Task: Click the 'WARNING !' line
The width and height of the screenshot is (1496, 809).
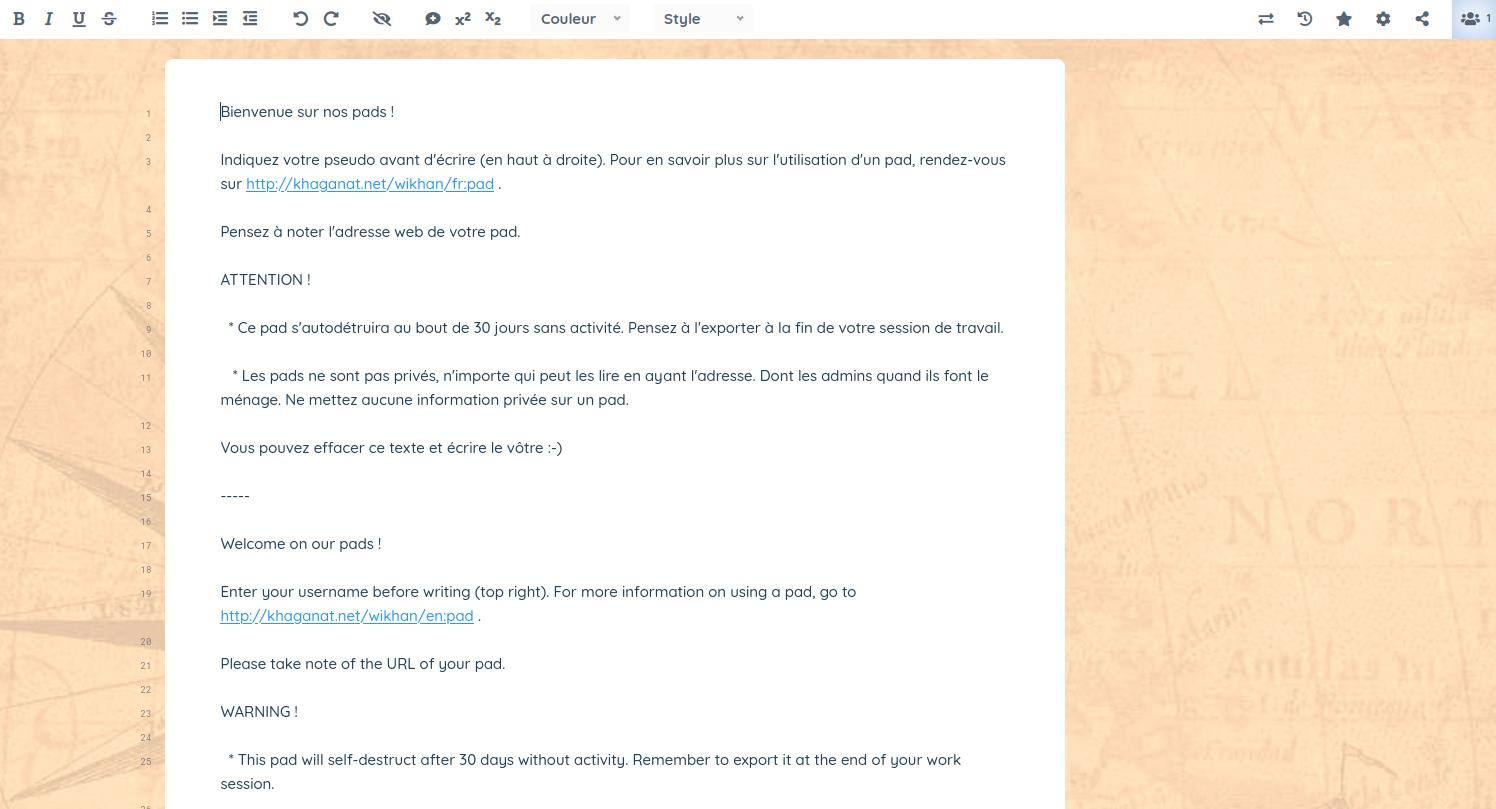Action: click(x=259, y=712)
